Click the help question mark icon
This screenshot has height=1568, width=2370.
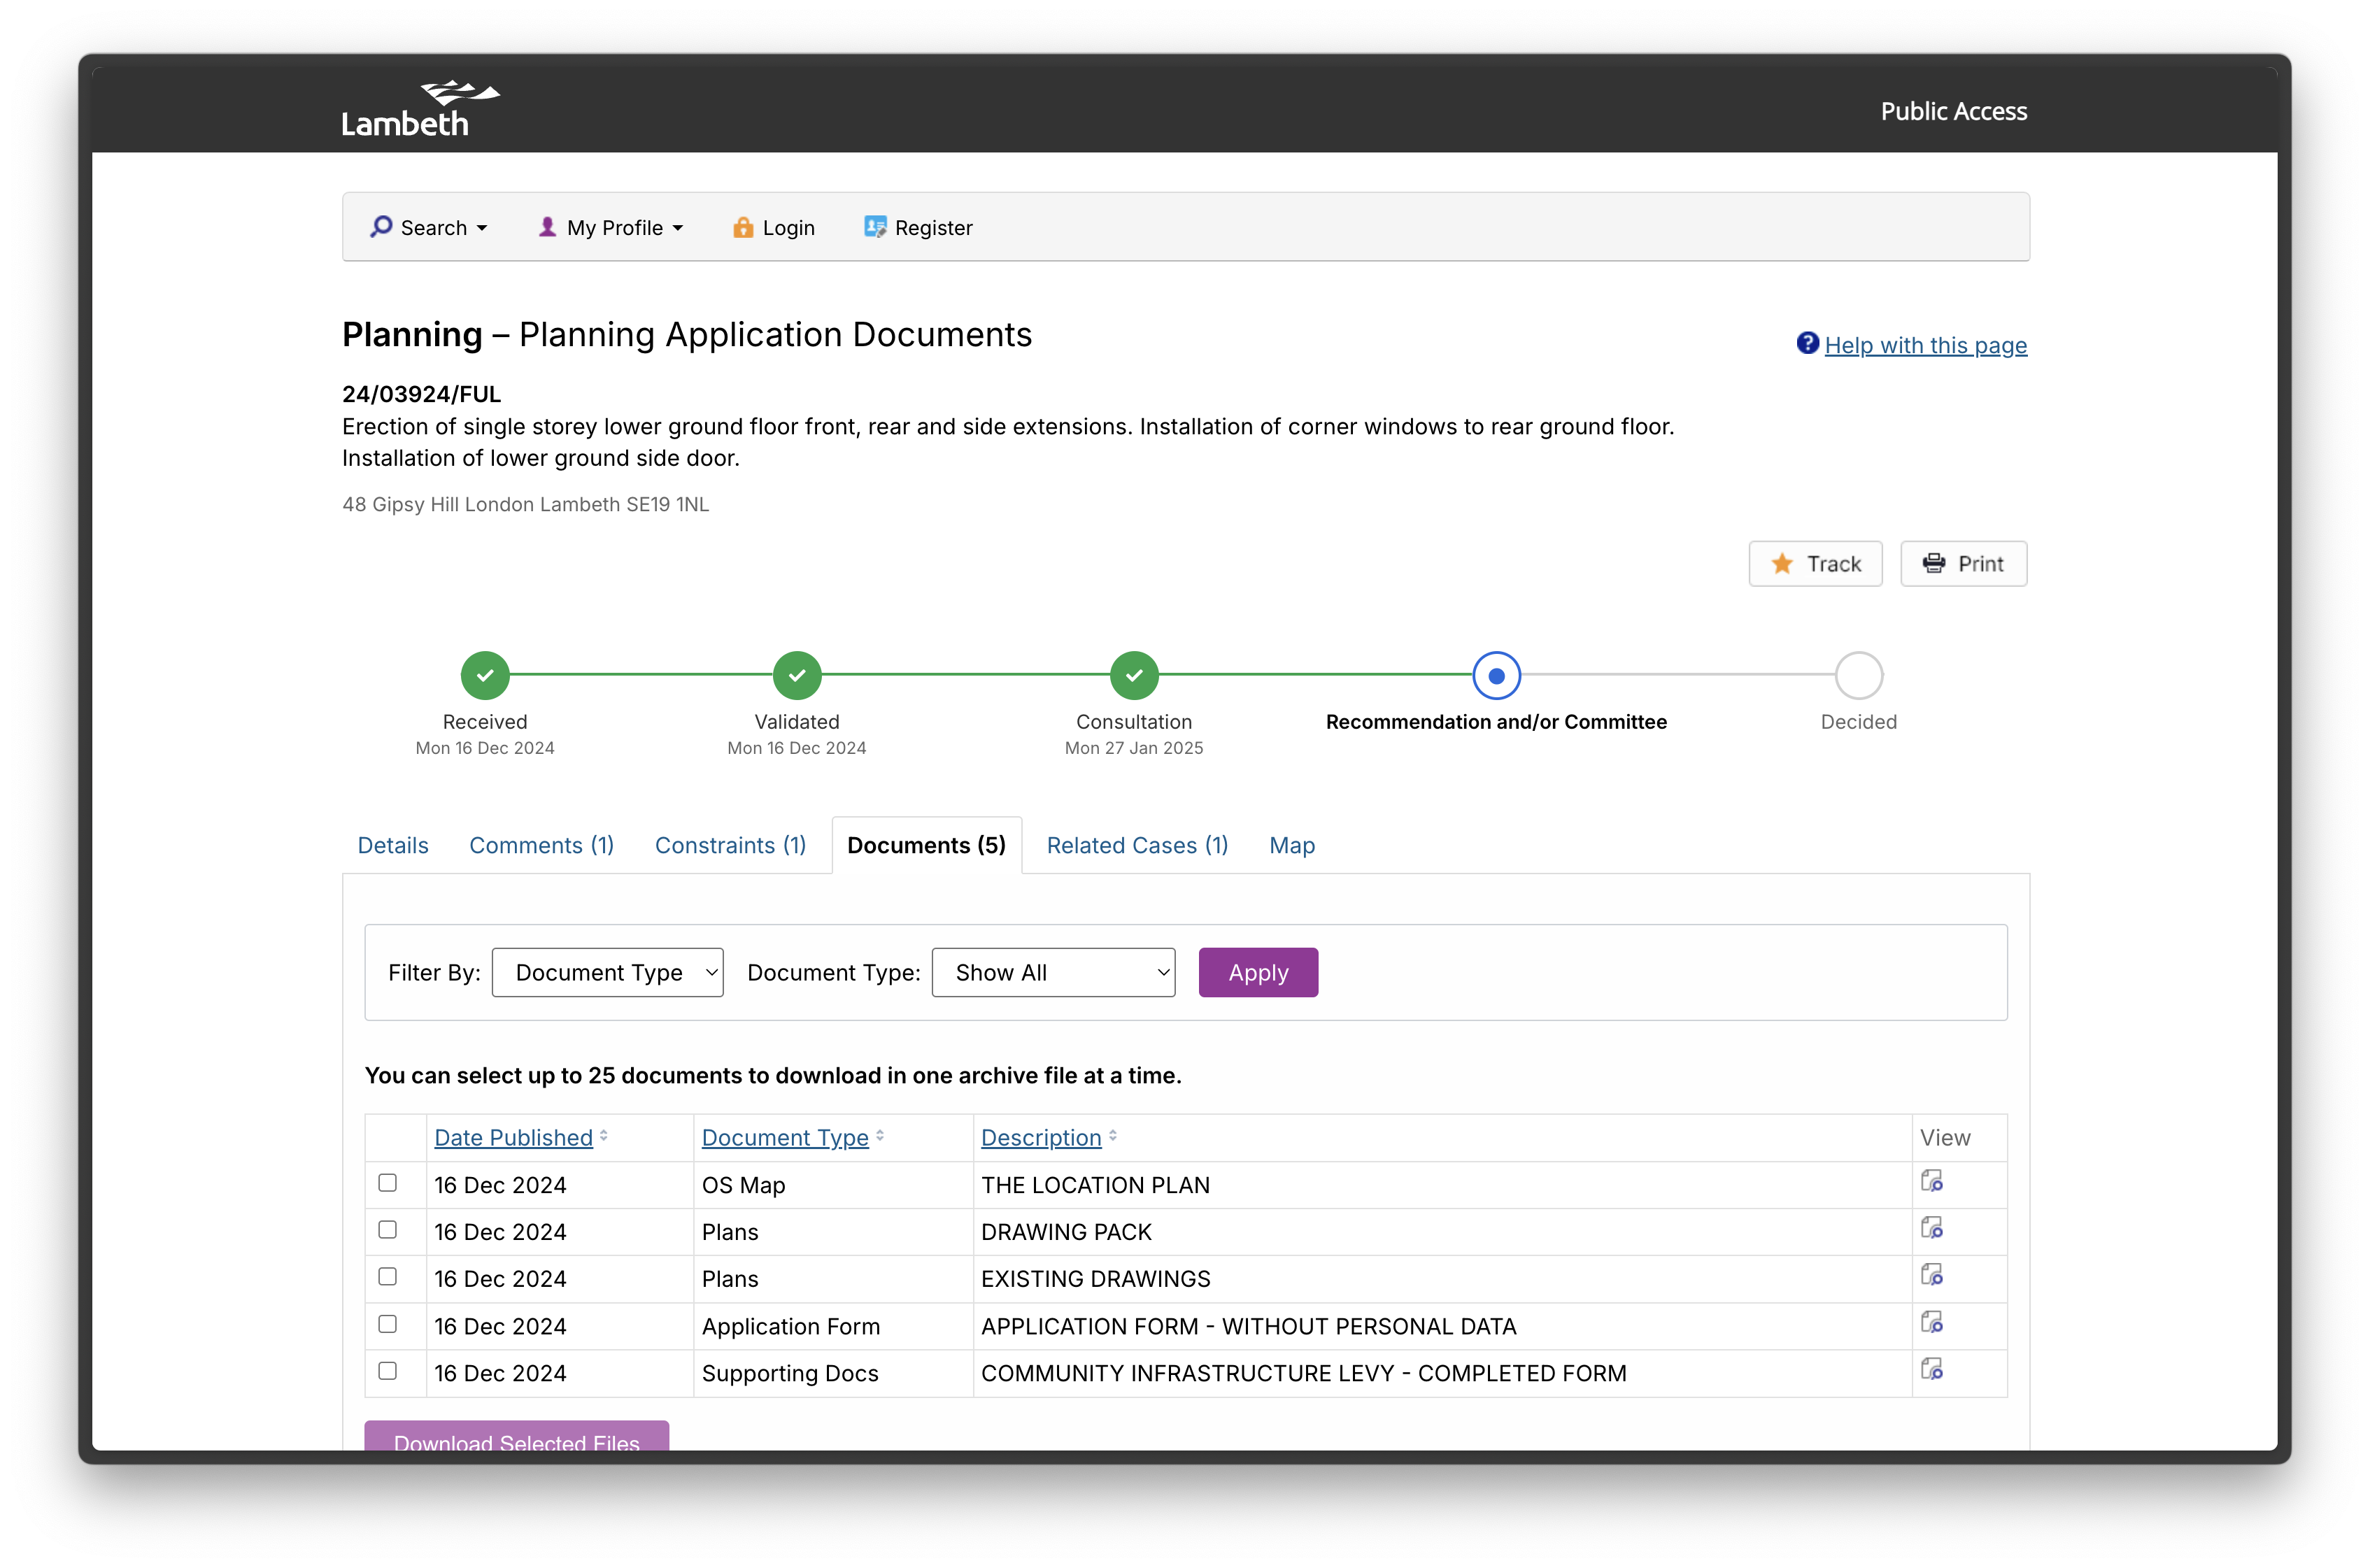pos(1807,344)
